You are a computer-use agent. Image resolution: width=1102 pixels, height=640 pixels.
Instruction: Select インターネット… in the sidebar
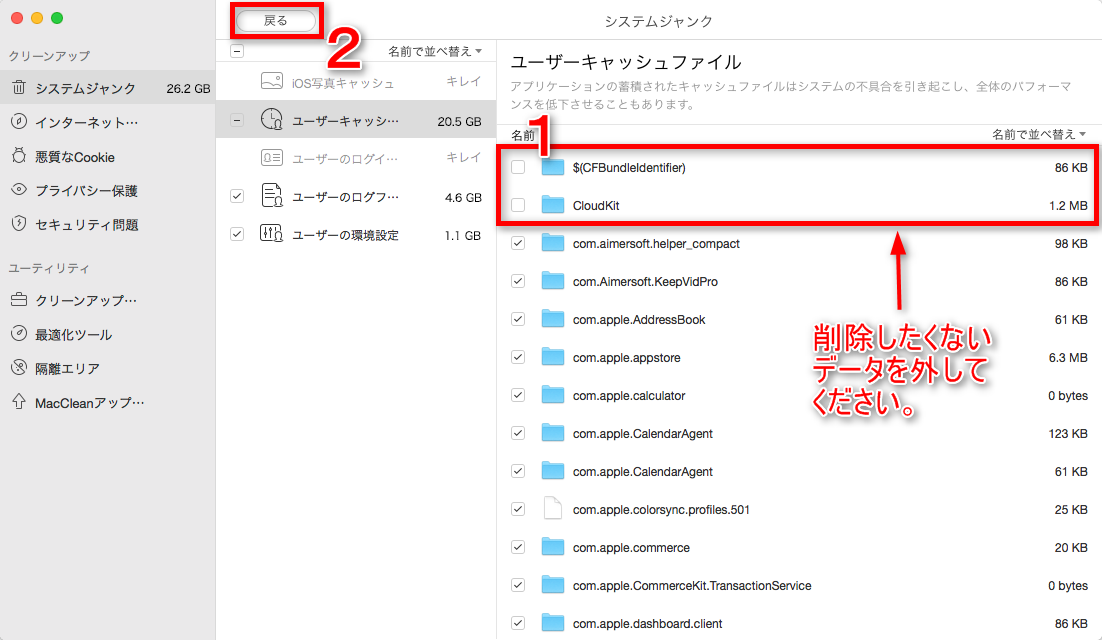pyautogui.click(x=86, y=122)
